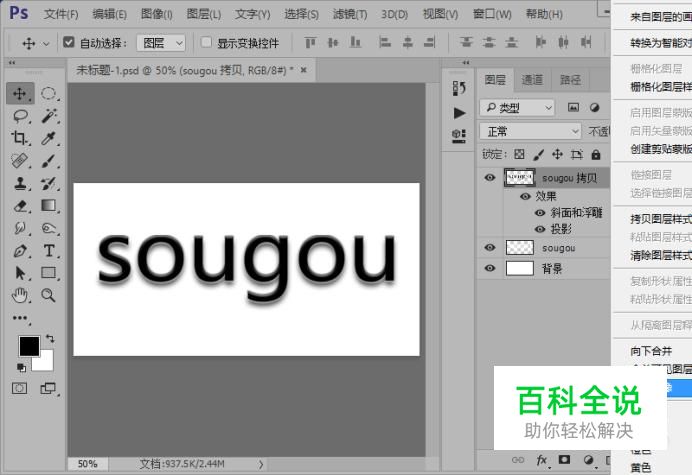Select the Magic Wand tool
Viewport: 692px width, 475px height.
point(49,116)
